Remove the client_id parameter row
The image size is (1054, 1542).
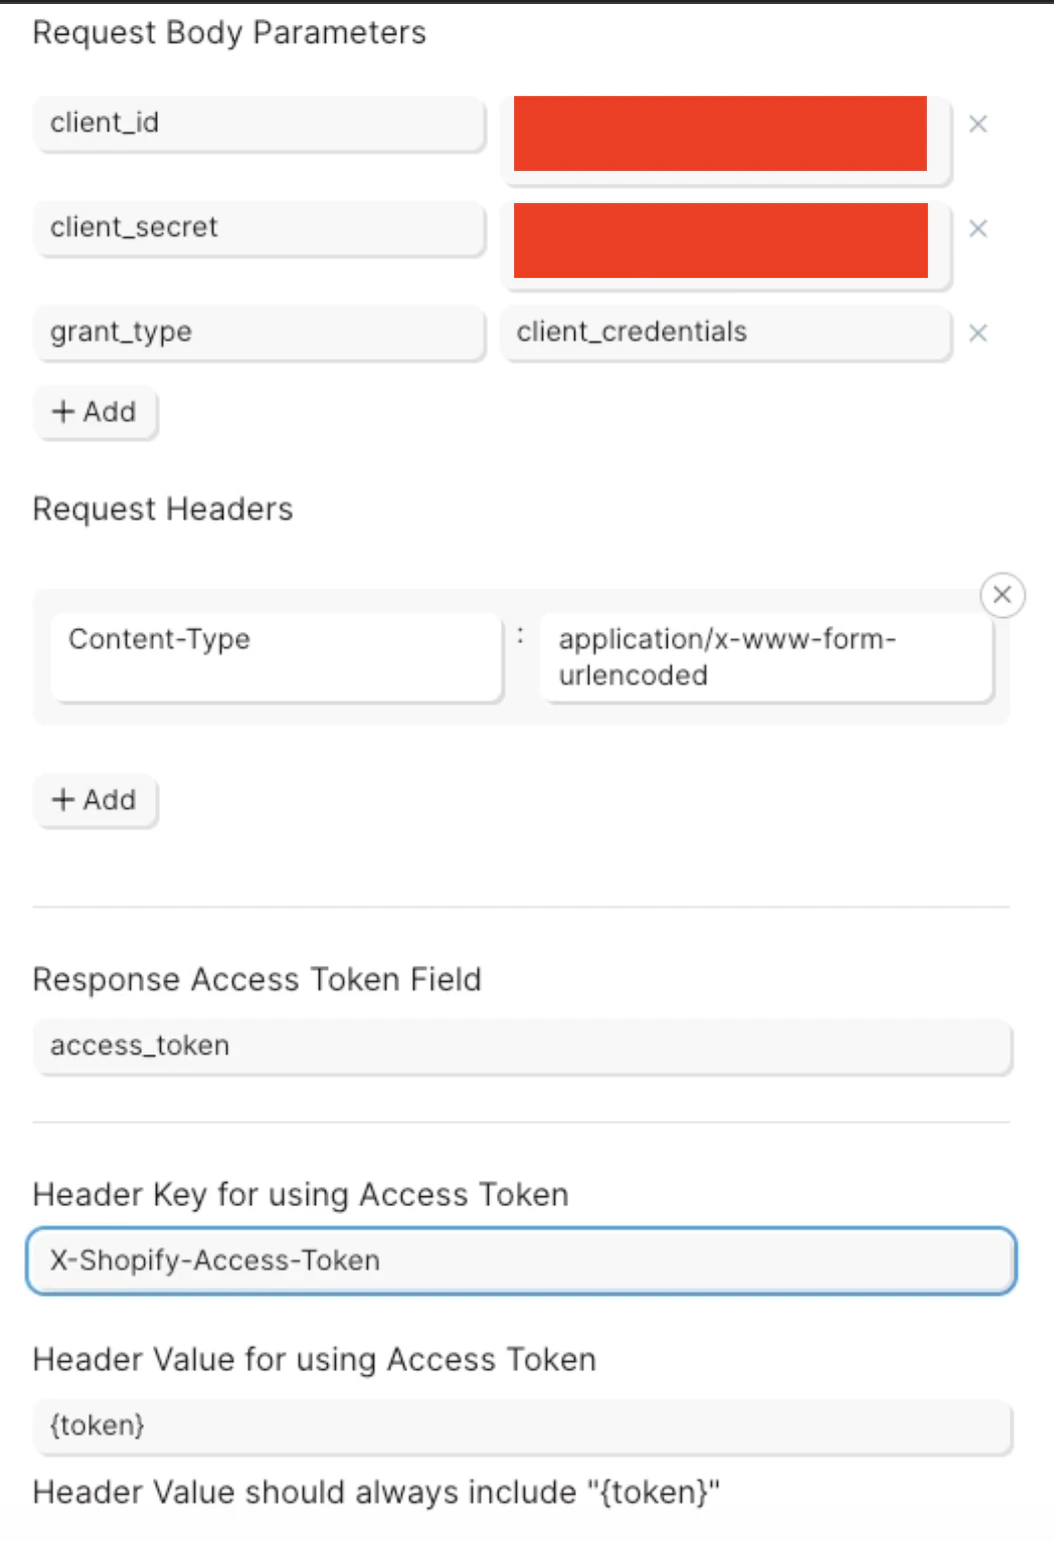(x=978, y=123)
